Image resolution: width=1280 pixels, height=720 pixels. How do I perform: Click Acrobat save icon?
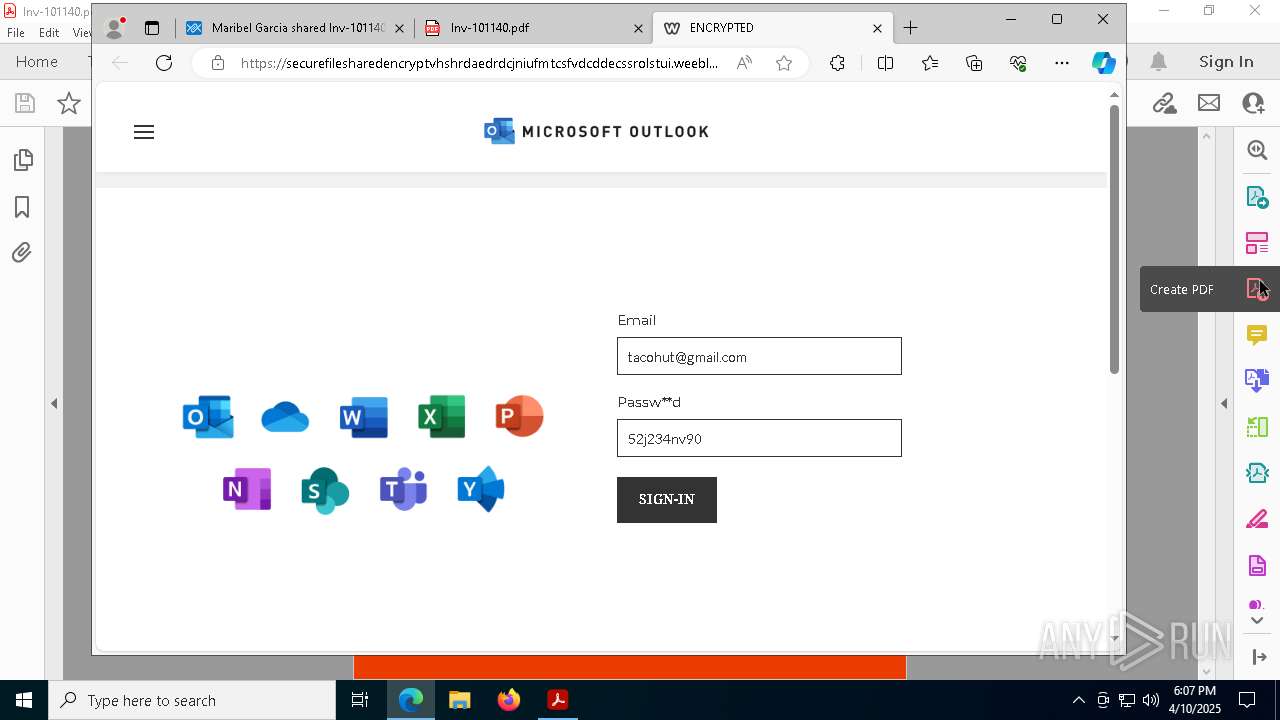tap(25, 103)
